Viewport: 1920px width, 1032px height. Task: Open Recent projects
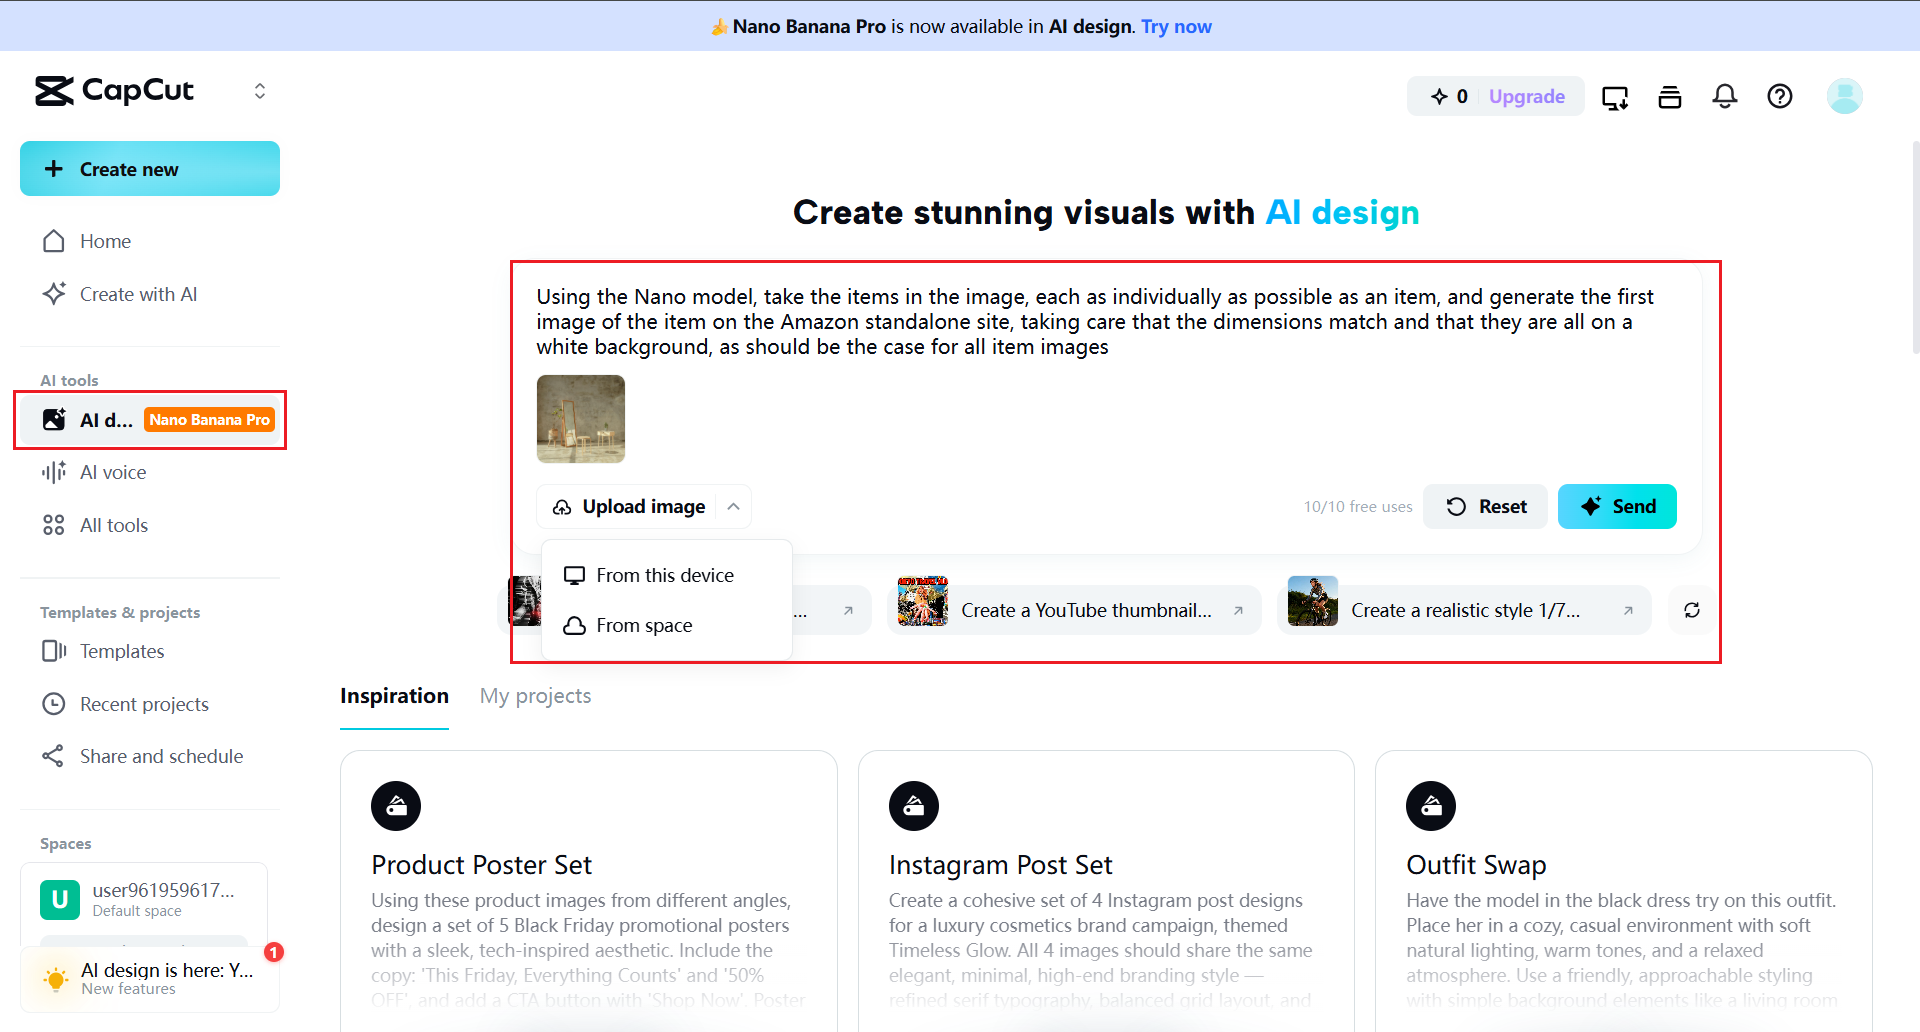click(x=150, y=704)
